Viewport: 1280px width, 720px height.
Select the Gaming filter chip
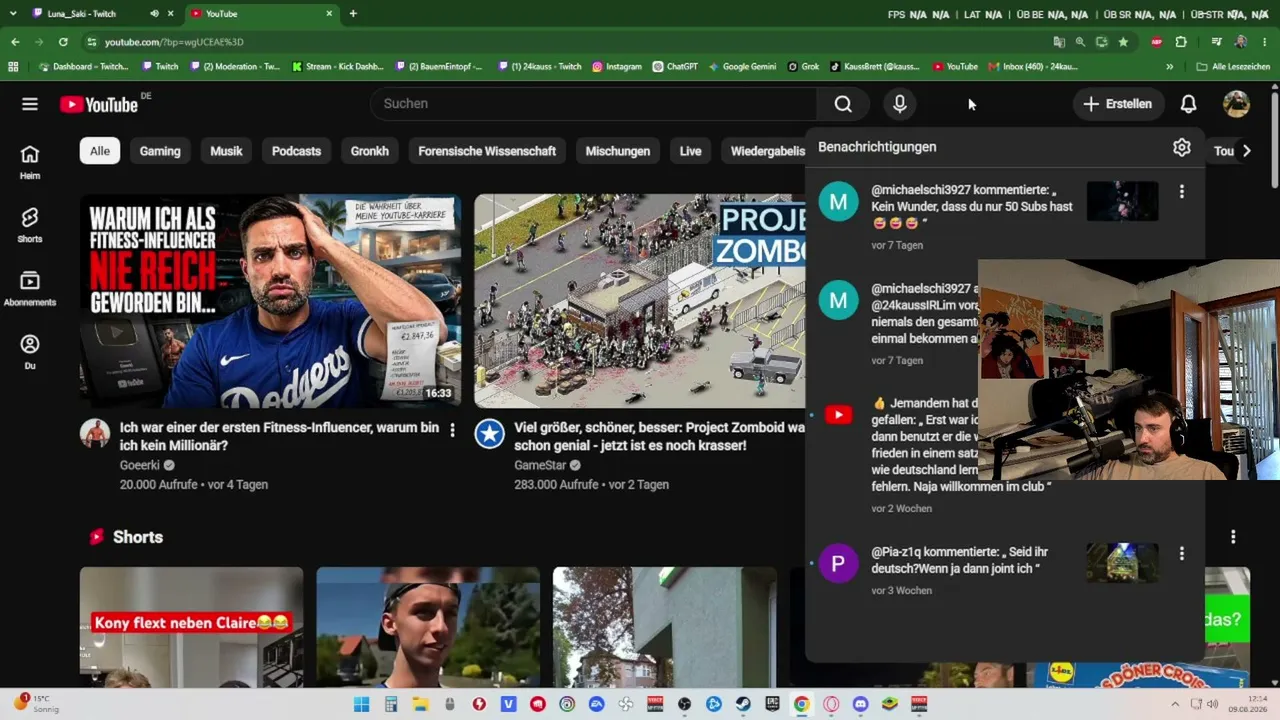(160, 151)
